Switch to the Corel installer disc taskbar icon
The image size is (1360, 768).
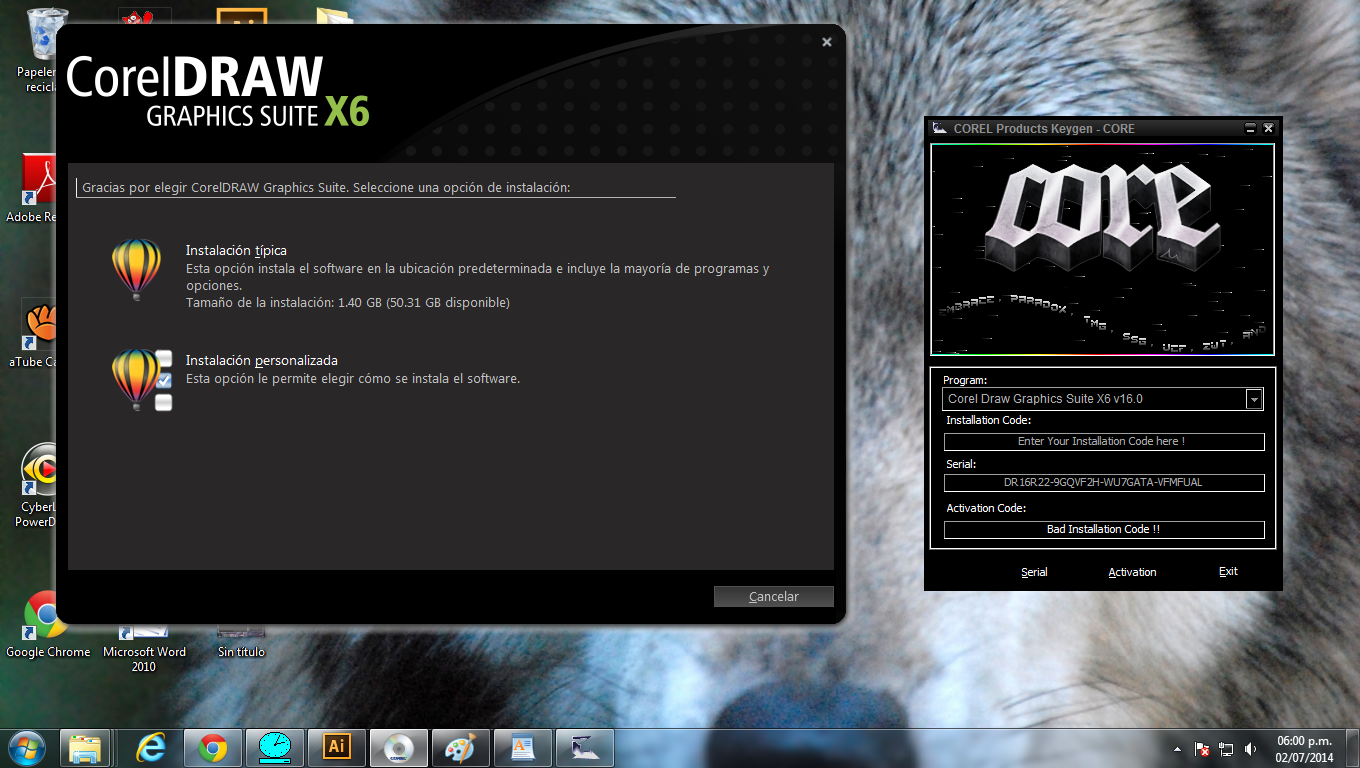pyautogui.click(x=399, y=747)
